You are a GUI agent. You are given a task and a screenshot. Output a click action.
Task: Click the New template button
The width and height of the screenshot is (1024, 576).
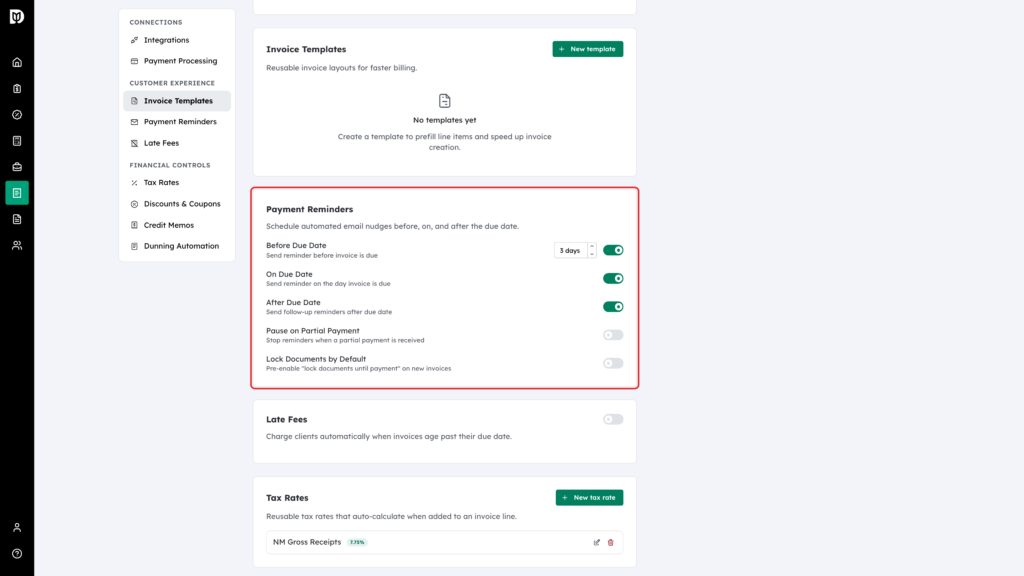pyautogui.click(x=588, y=49)
